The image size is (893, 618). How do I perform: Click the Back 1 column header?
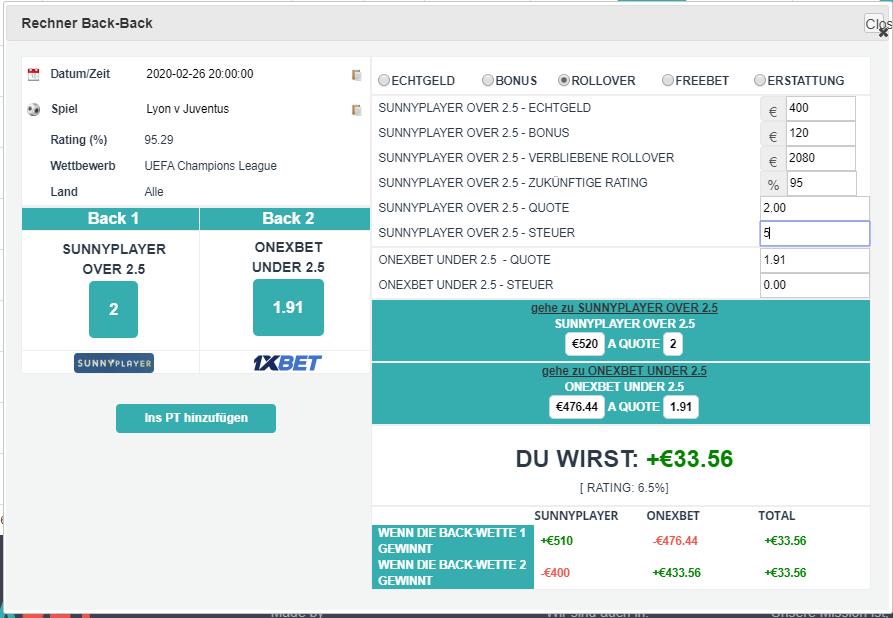click(x=110, y=219)
